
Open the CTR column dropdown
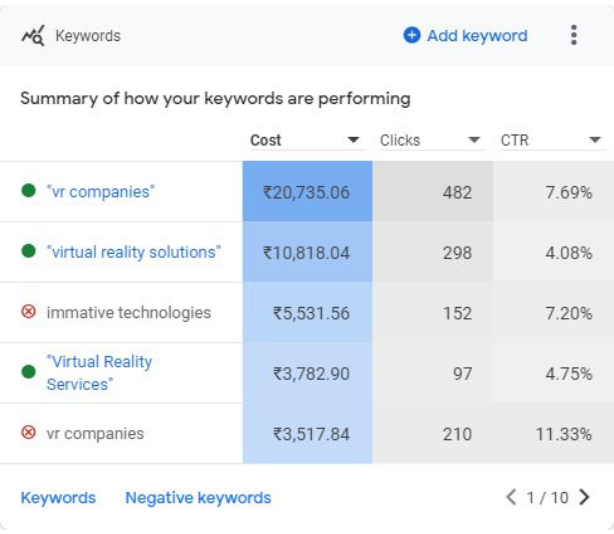click(x=595, y=141)
